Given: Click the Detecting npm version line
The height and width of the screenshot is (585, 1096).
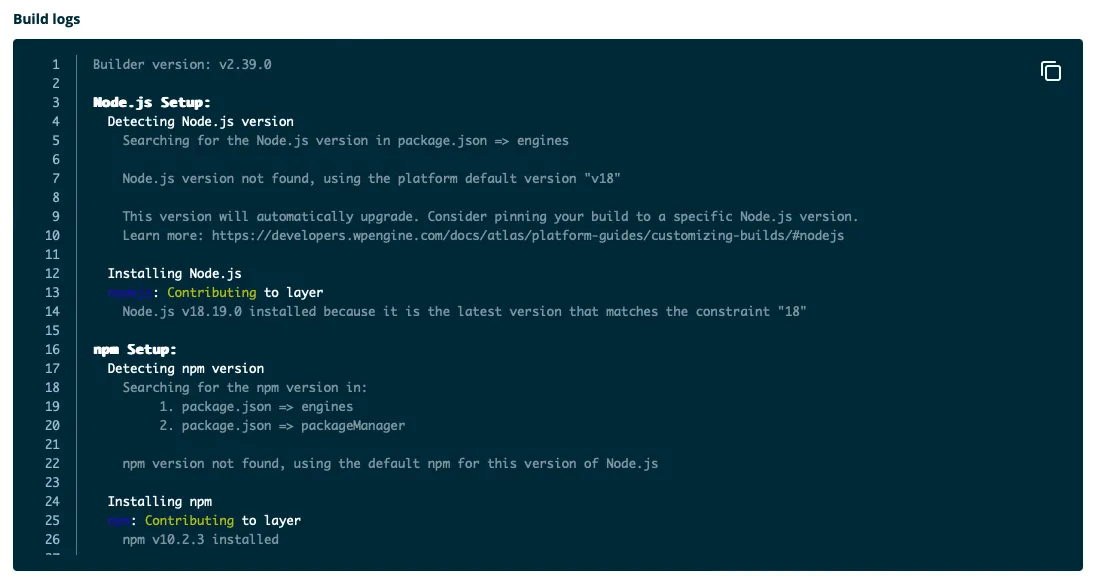Looking at the screenshot, I should point(185,368).
